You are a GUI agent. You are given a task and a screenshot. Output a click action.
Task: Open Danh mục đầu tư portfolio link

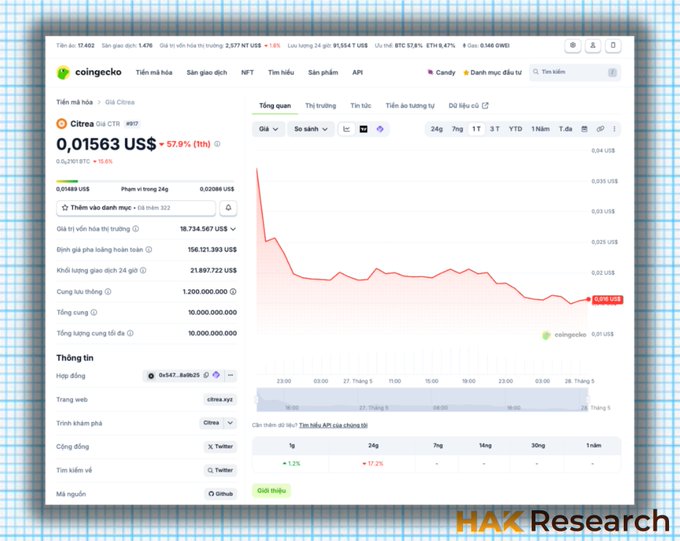coord(492,72)
